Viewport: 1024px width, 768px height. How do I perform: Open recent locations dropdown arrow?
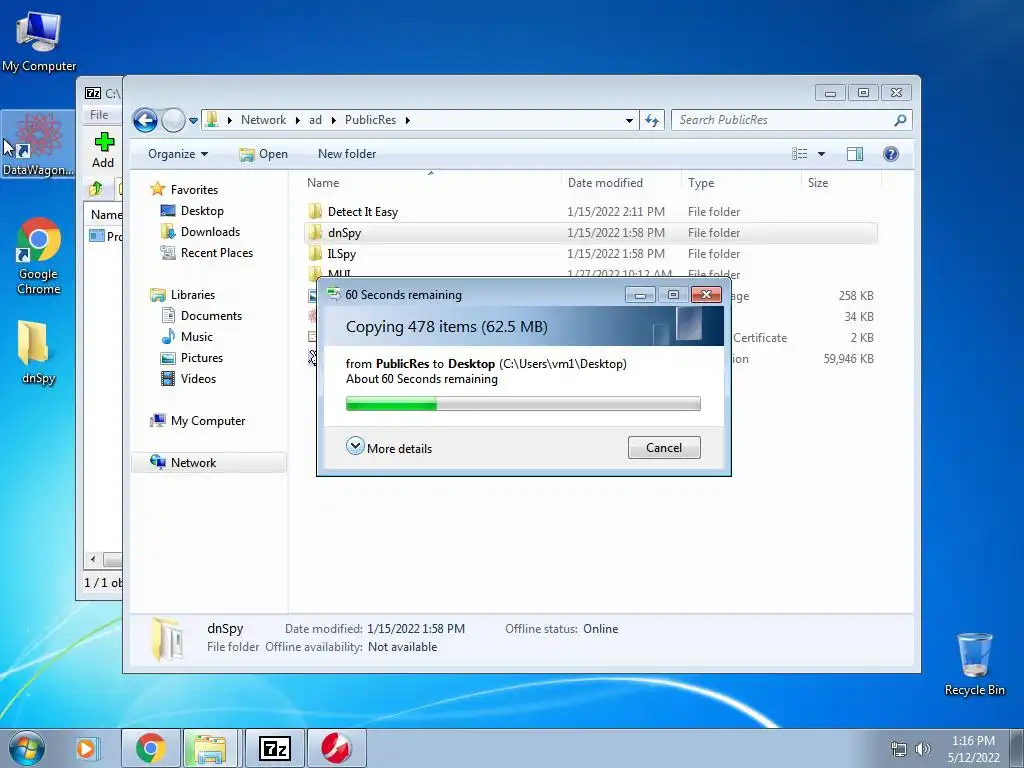(193, 121)
